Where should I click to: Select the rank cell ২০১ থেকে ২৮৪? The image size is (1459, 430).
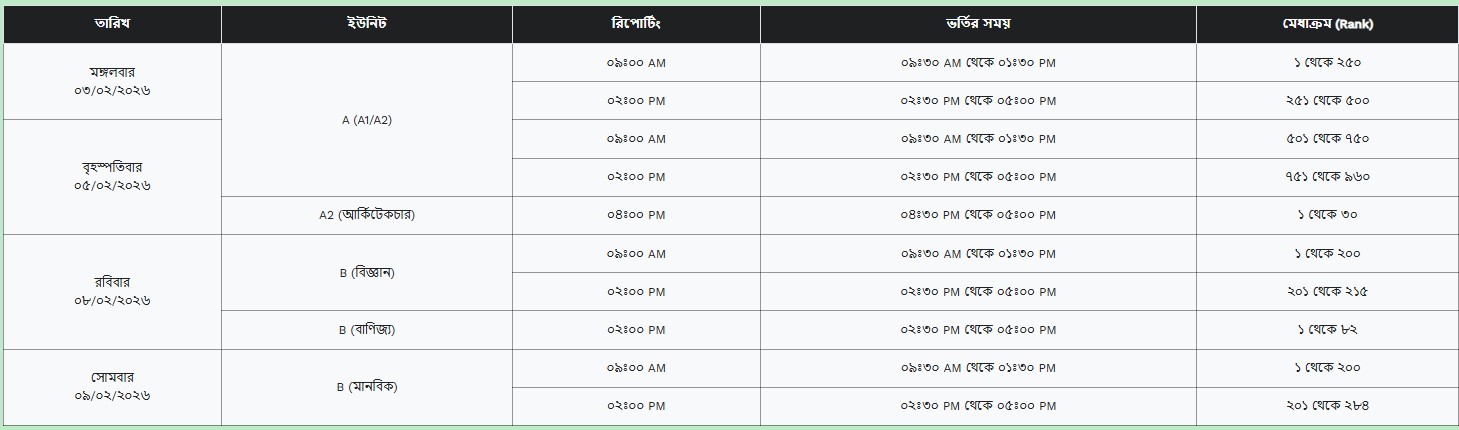pos(1326,406)
